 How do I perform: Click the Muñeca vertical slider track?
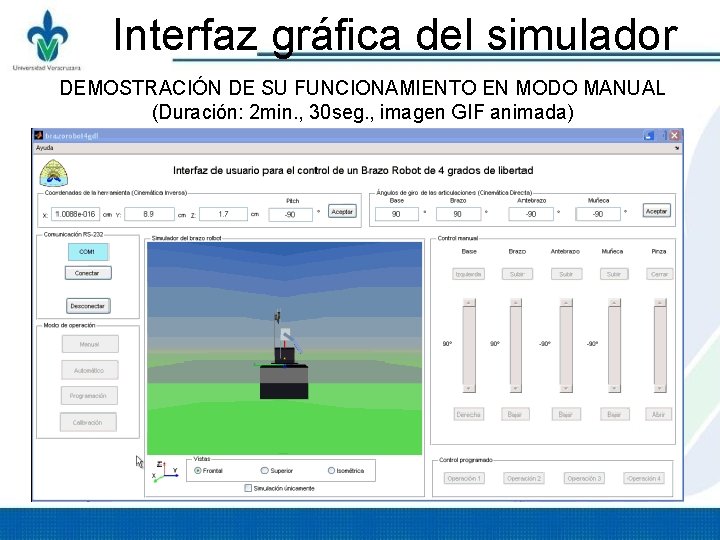614,345
